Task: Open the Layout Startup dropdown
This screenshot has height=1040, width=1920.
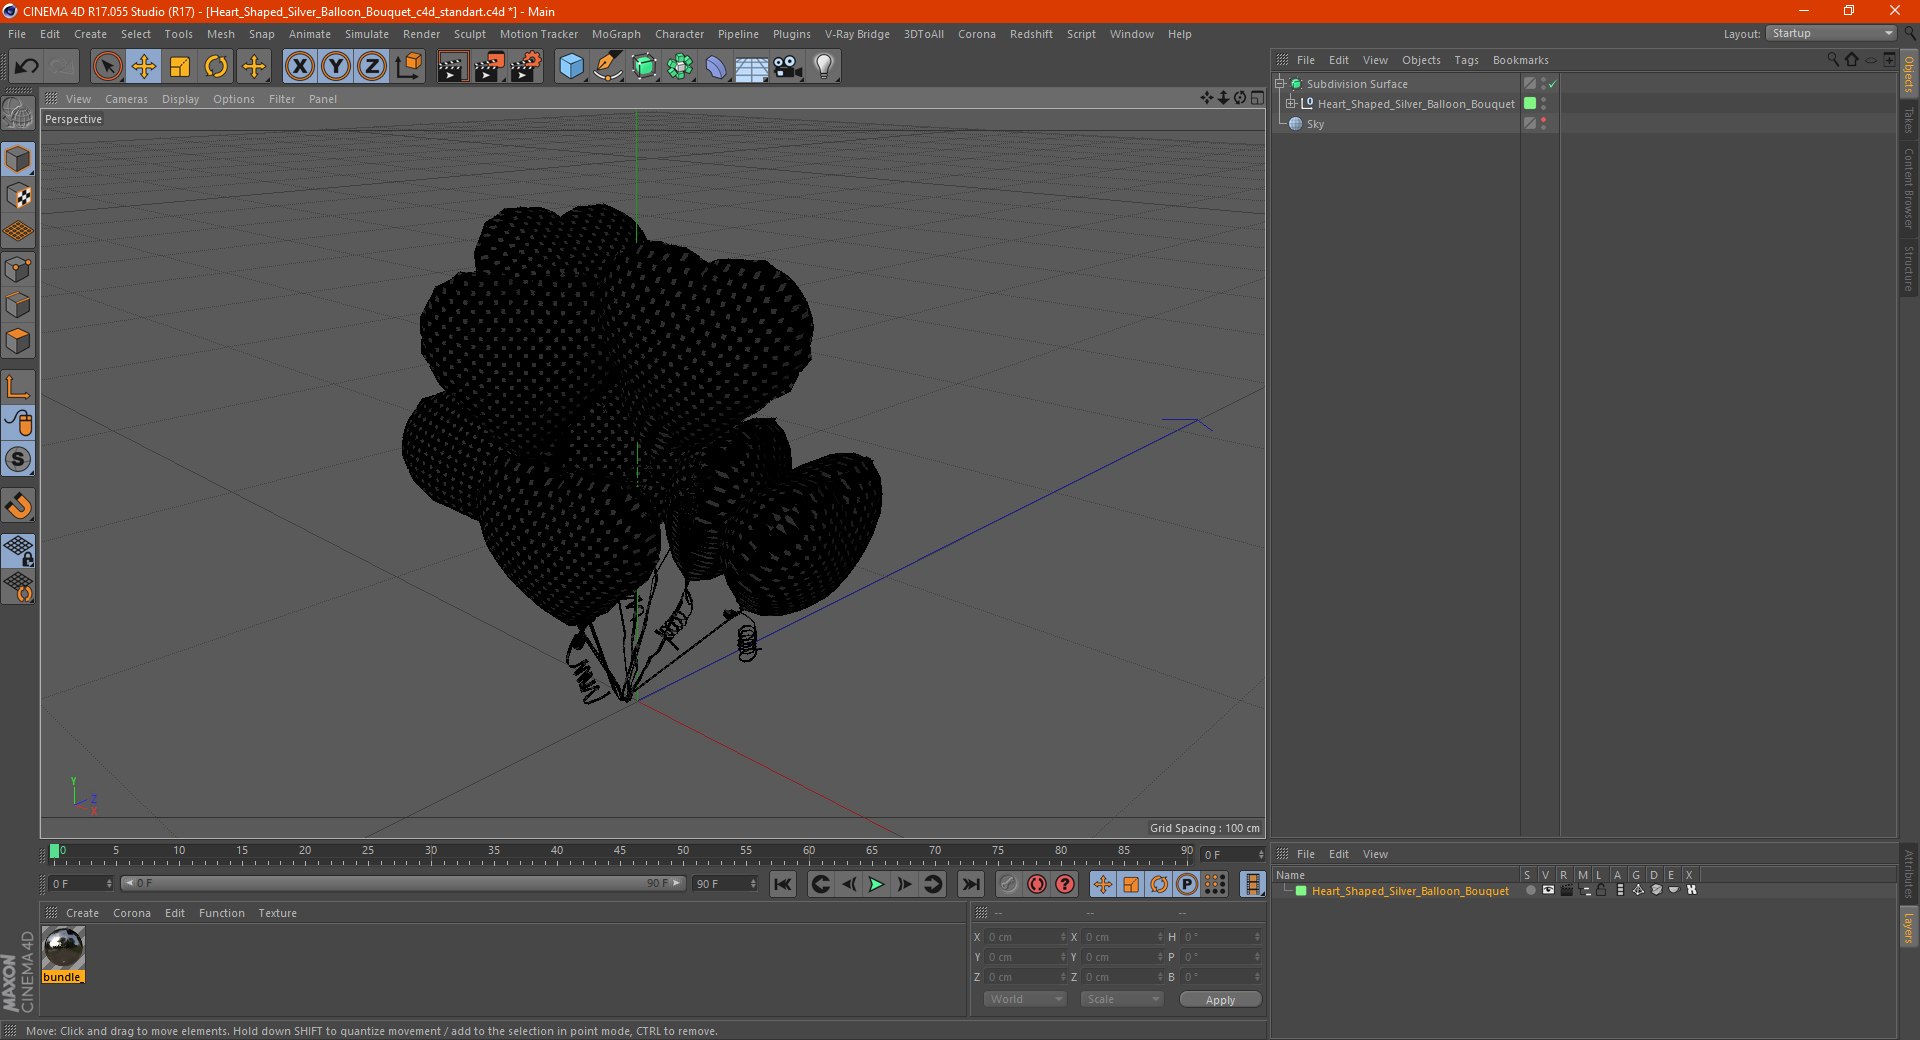Action: pyautogui.click(x=1832, y=34)
